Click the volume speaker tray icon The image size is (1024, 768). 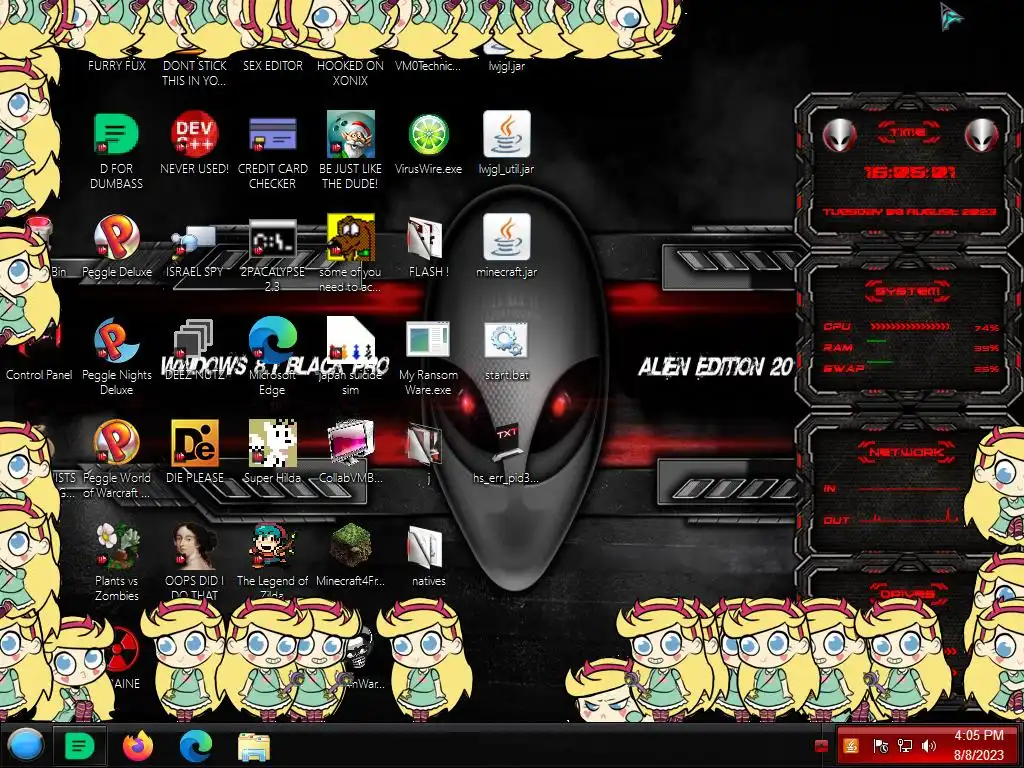click(929, 746)
